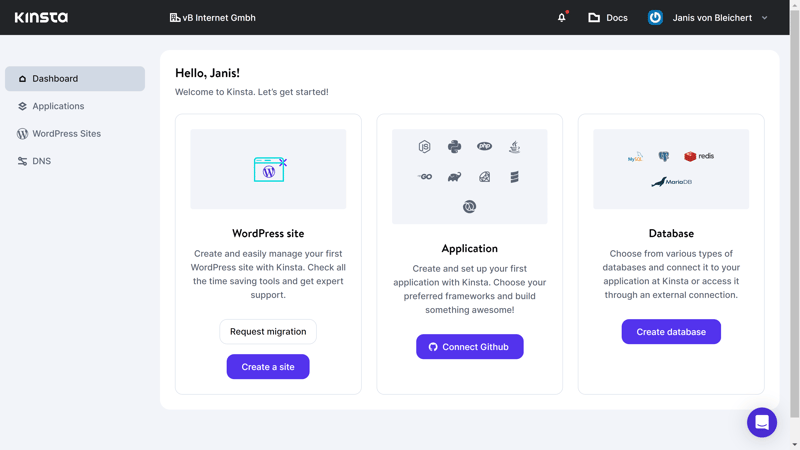Click the "Hello, Janis!" heading

pyautogui.click(x=207, y=73)
